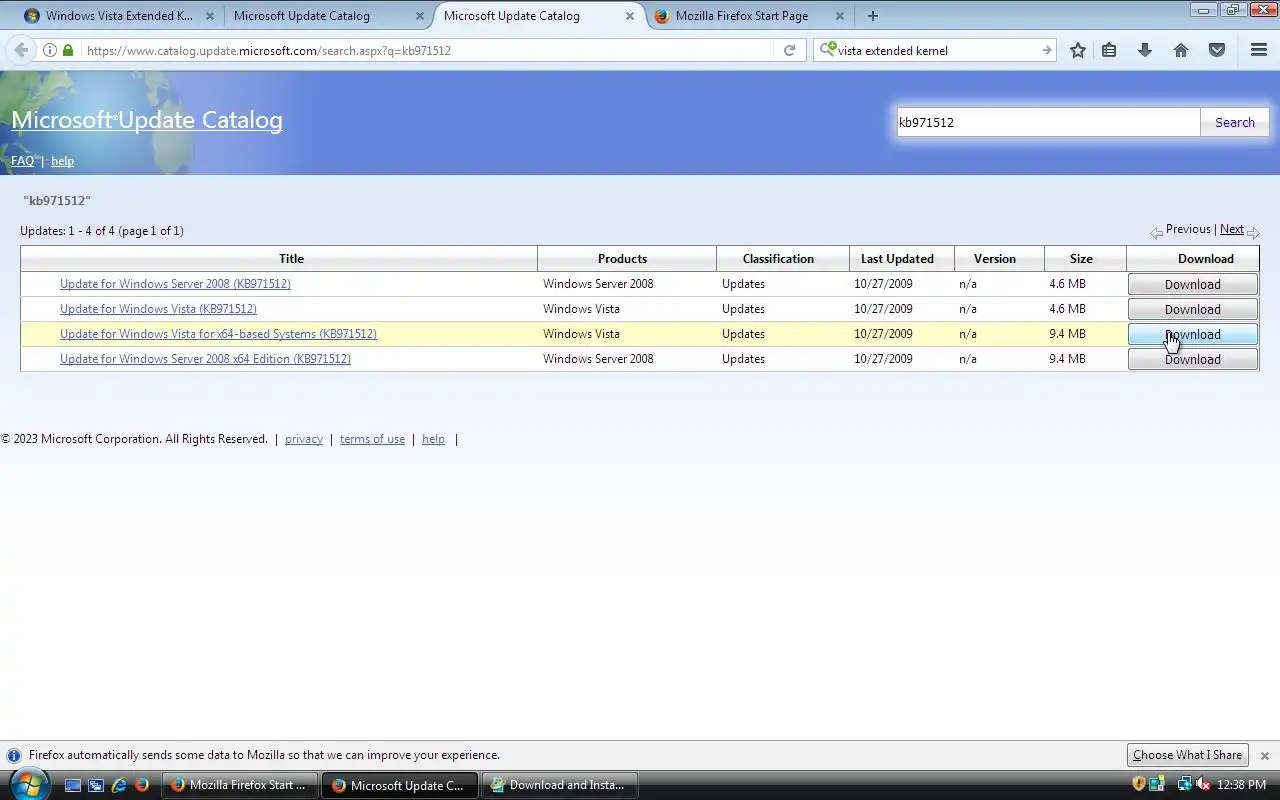Open the downloads arrow panel
Screen dimensions: 1280x800
click(1145, 50)
